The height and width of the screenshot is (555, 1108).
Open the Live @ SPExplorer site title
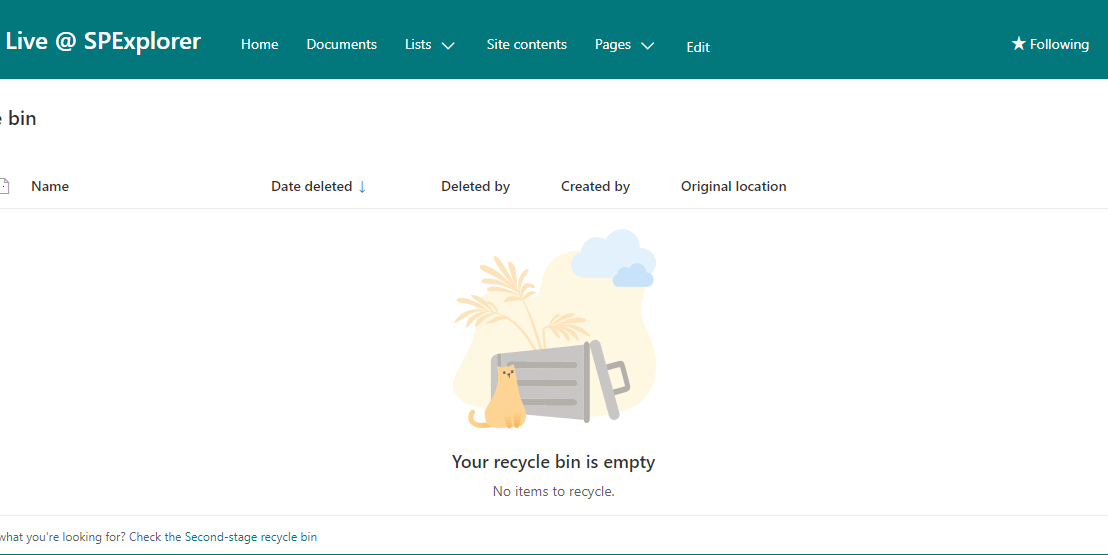point(103,41)
